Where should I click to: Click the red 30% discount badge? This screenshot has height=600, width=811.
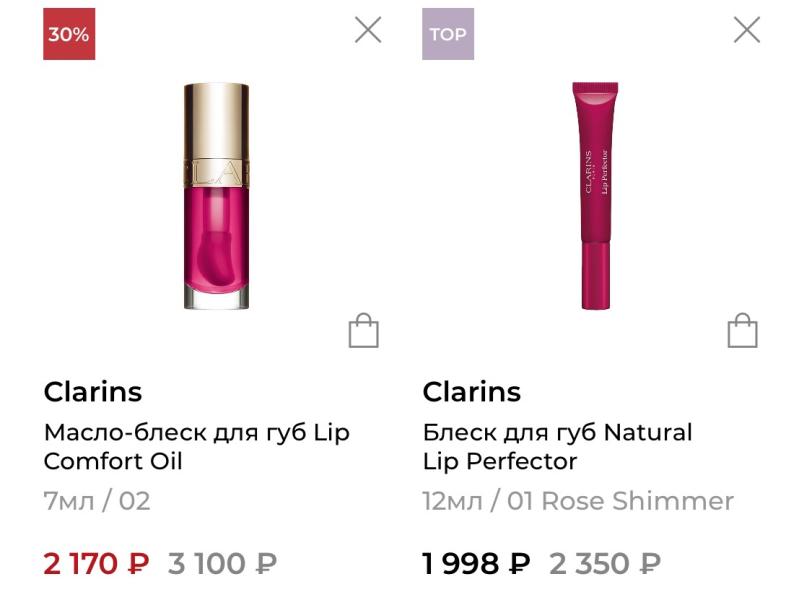coord(69,34)
